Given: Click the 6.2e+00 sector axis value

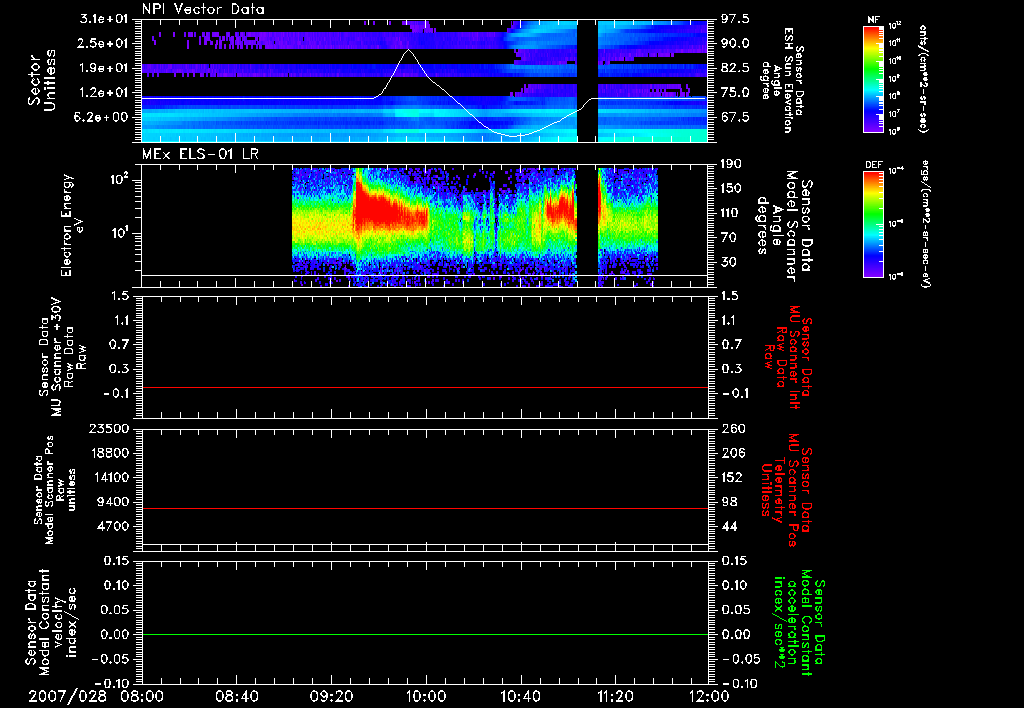Looking at the screenshot, I should pos(103,118).
